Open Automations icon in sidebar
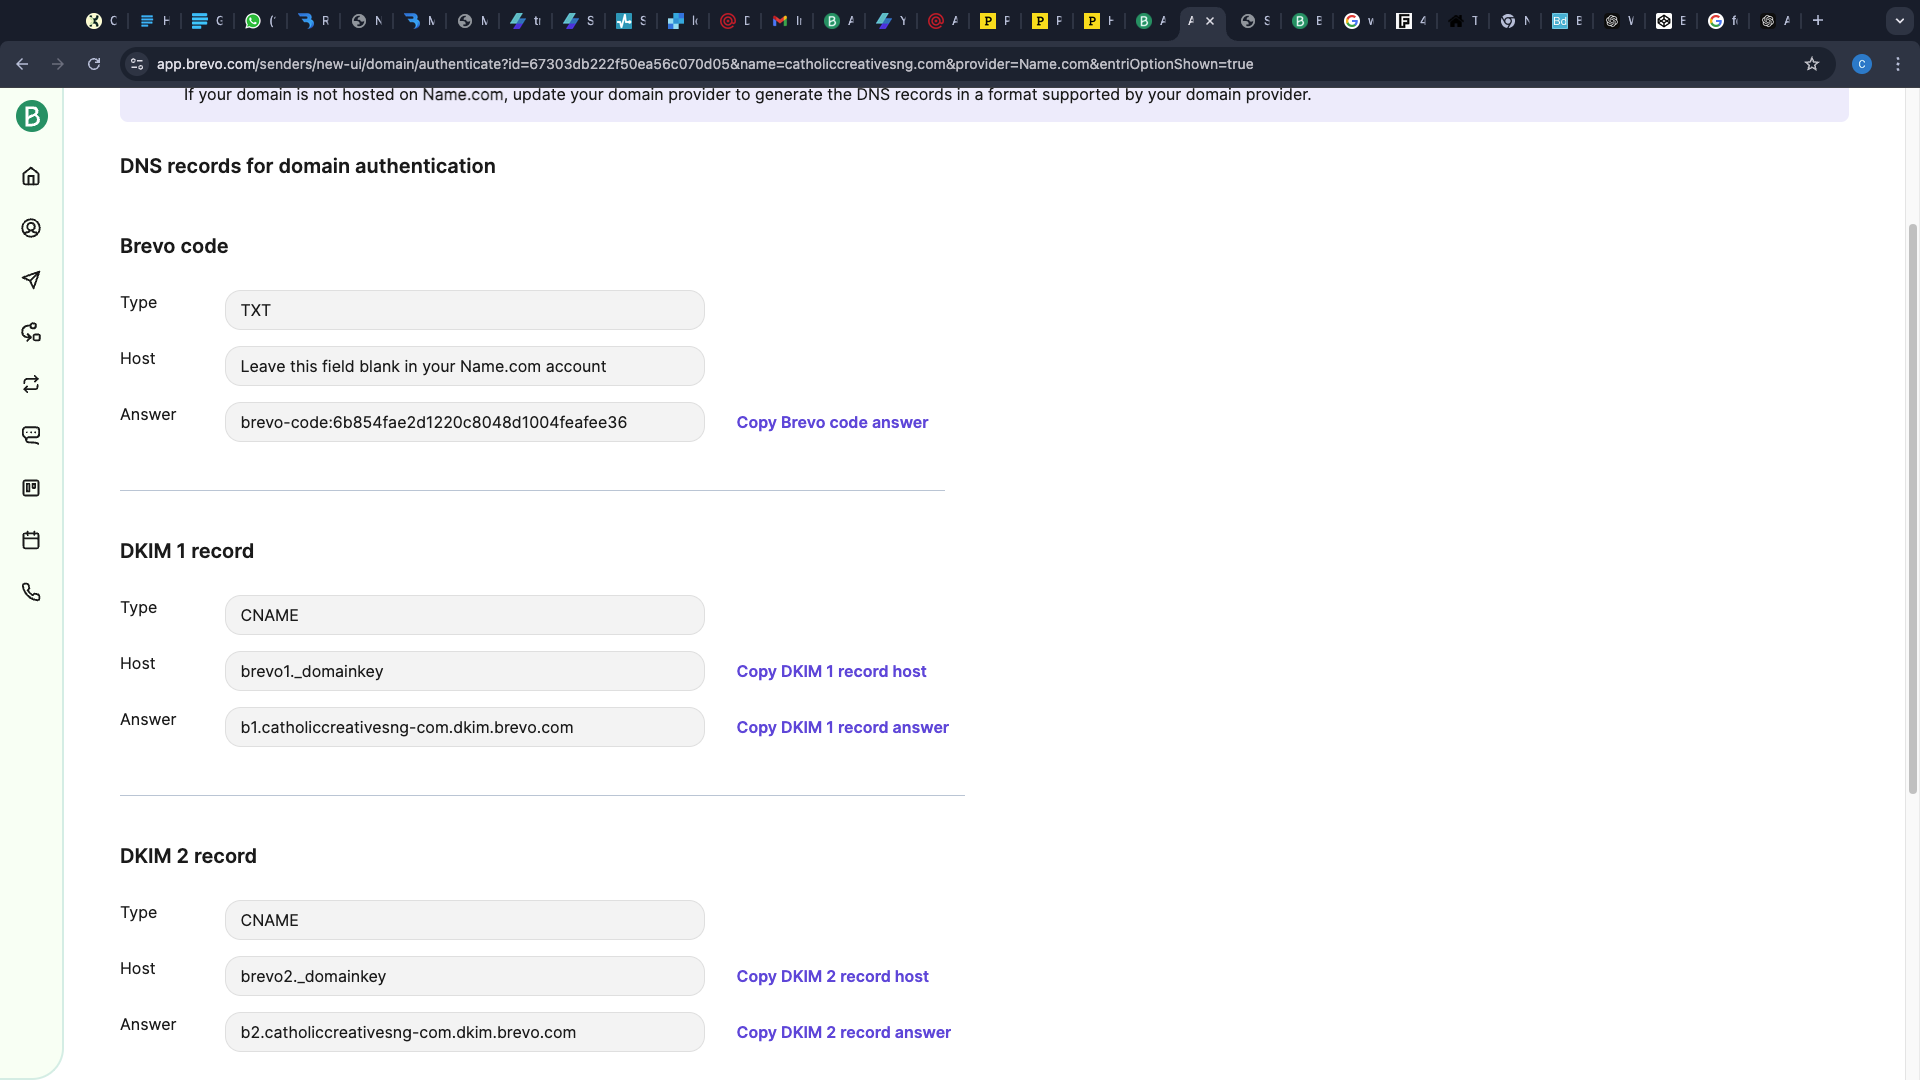The width and height of the screenshot is (1920, 1080). 31,332
